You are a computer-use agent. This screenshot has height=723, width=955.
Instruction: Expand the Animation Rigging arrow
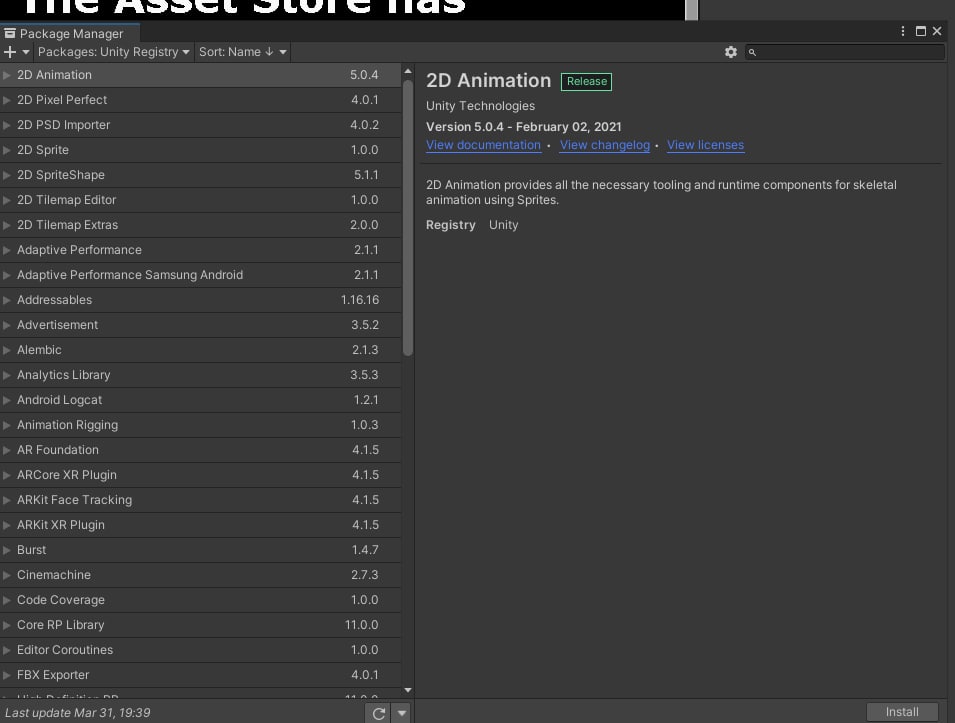[x=7, y=425]
